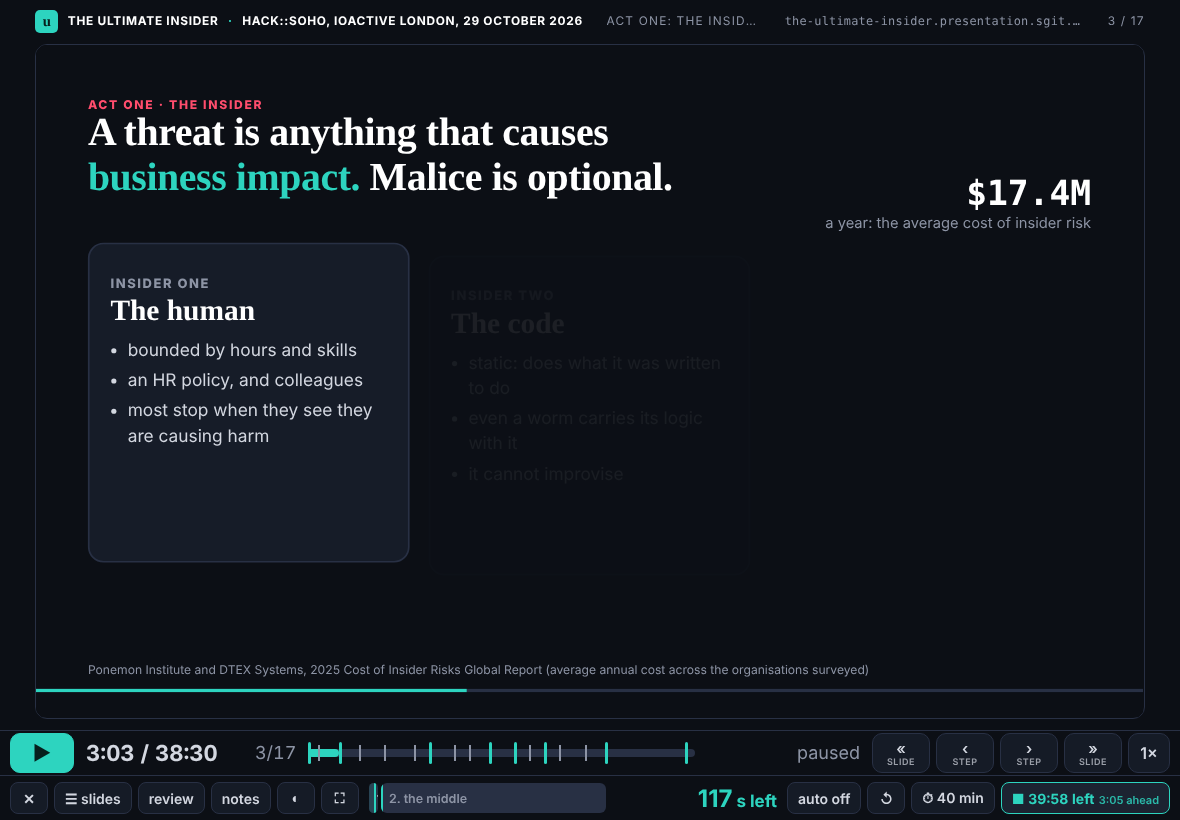Open the slides list panel

coord(93,798)
